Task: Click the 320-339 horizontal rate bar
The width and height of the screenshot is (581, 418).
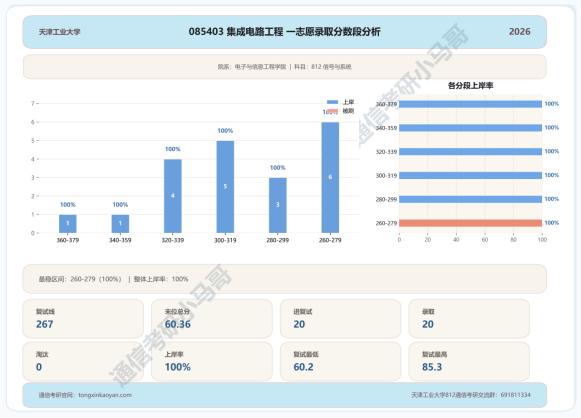Action: click(471, 152)
